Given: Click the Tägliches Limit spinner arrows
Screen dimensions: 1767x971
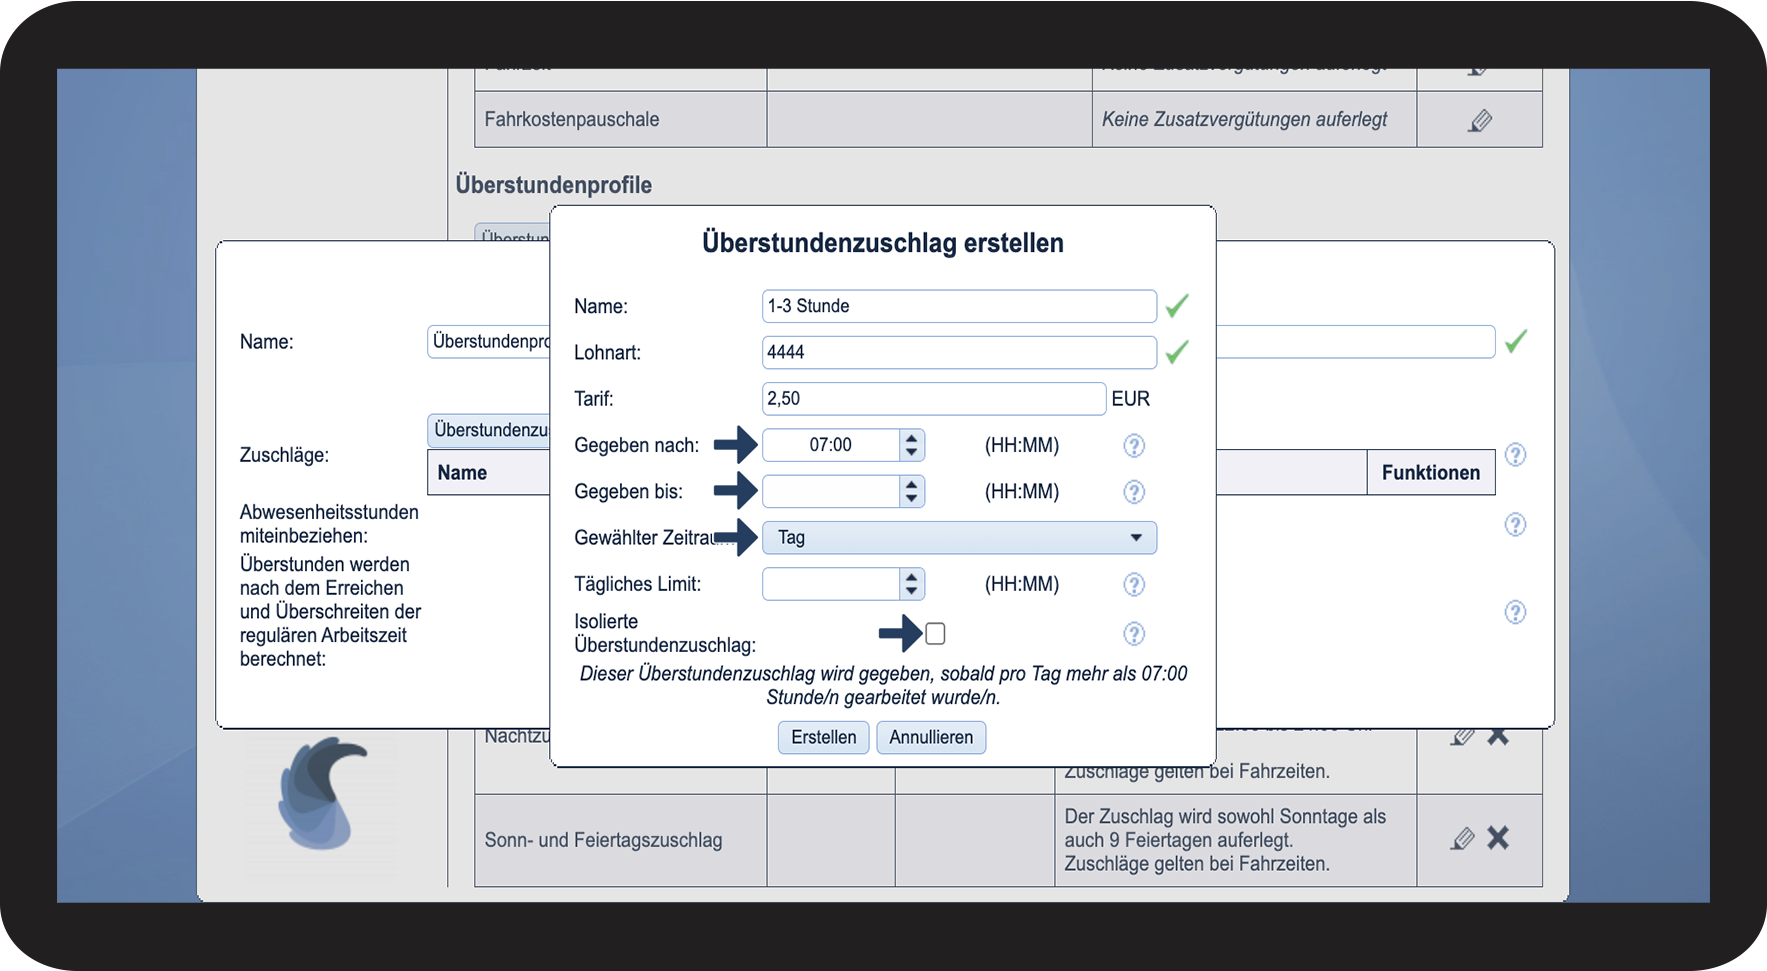Looking at the screenshot, I should pyautogui.click(x=911, y=585).
